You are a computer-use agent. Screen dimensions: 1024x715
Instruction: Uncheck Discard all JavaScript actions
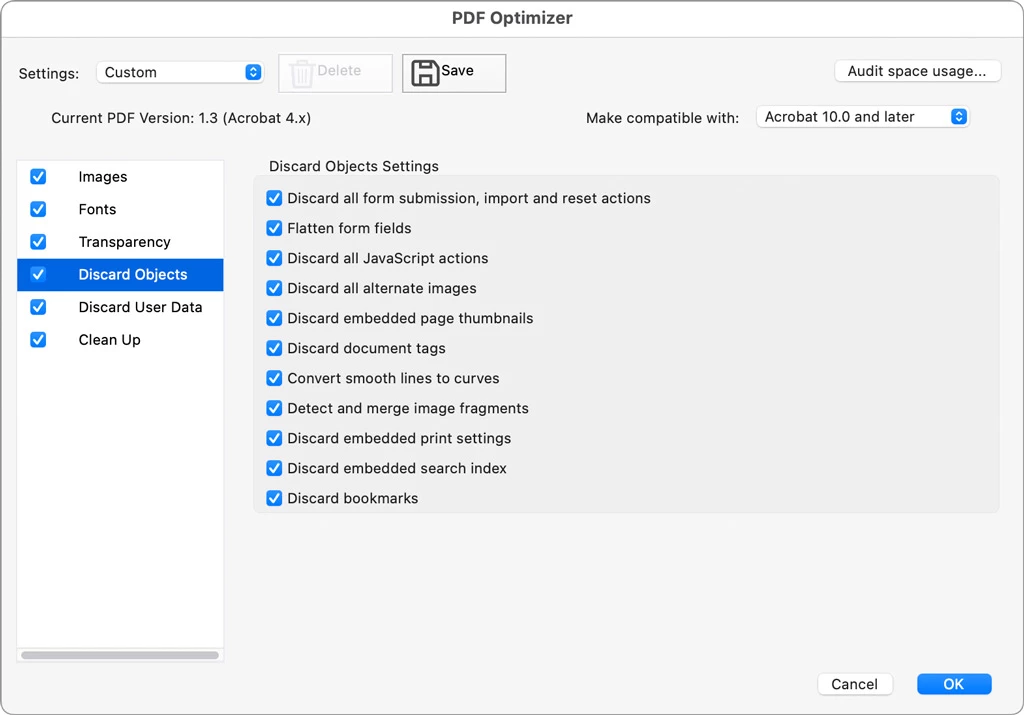click(274, 258)
